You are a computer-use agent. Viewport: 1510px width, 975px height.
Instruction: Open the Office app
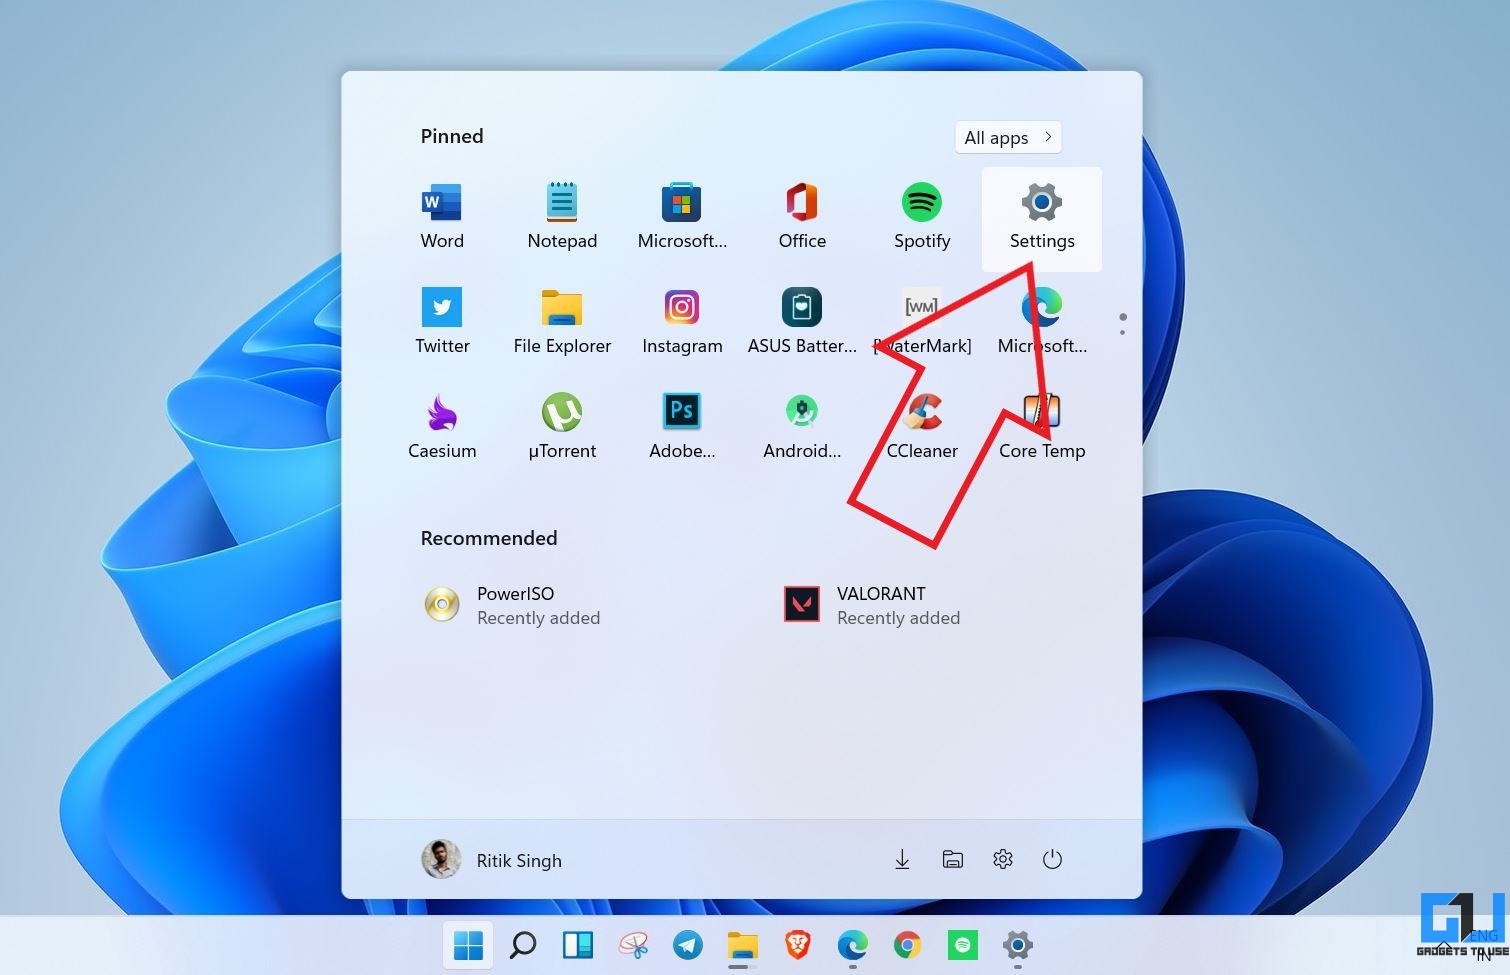[x=802, y=218]
